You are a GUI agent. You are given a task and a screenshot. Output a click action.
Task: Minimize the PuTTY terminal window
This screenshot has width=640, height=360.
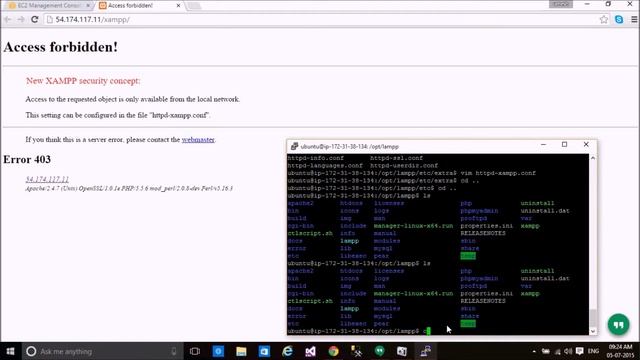[x=543, y=144]
